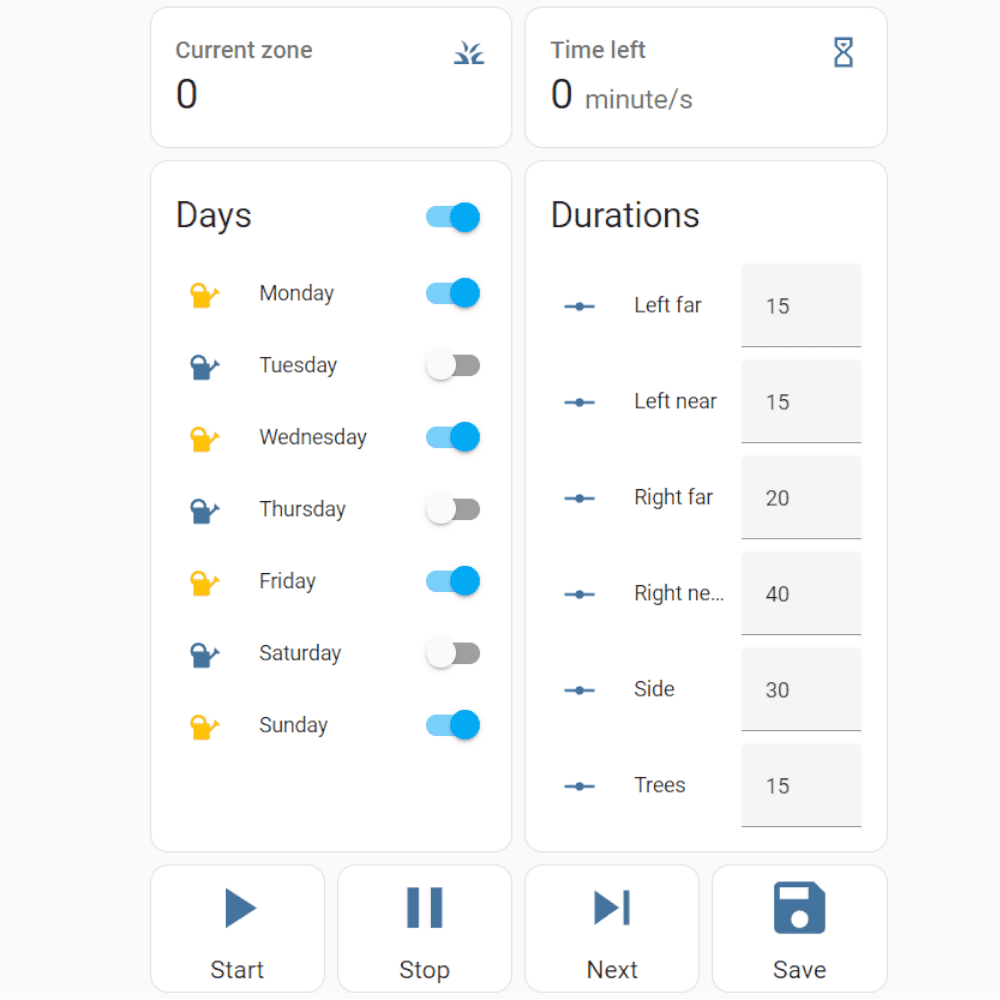This screenshot has width=1000, height=1000.
Task: Click the slider icon beside Left far
Action: tap(580, 306)
